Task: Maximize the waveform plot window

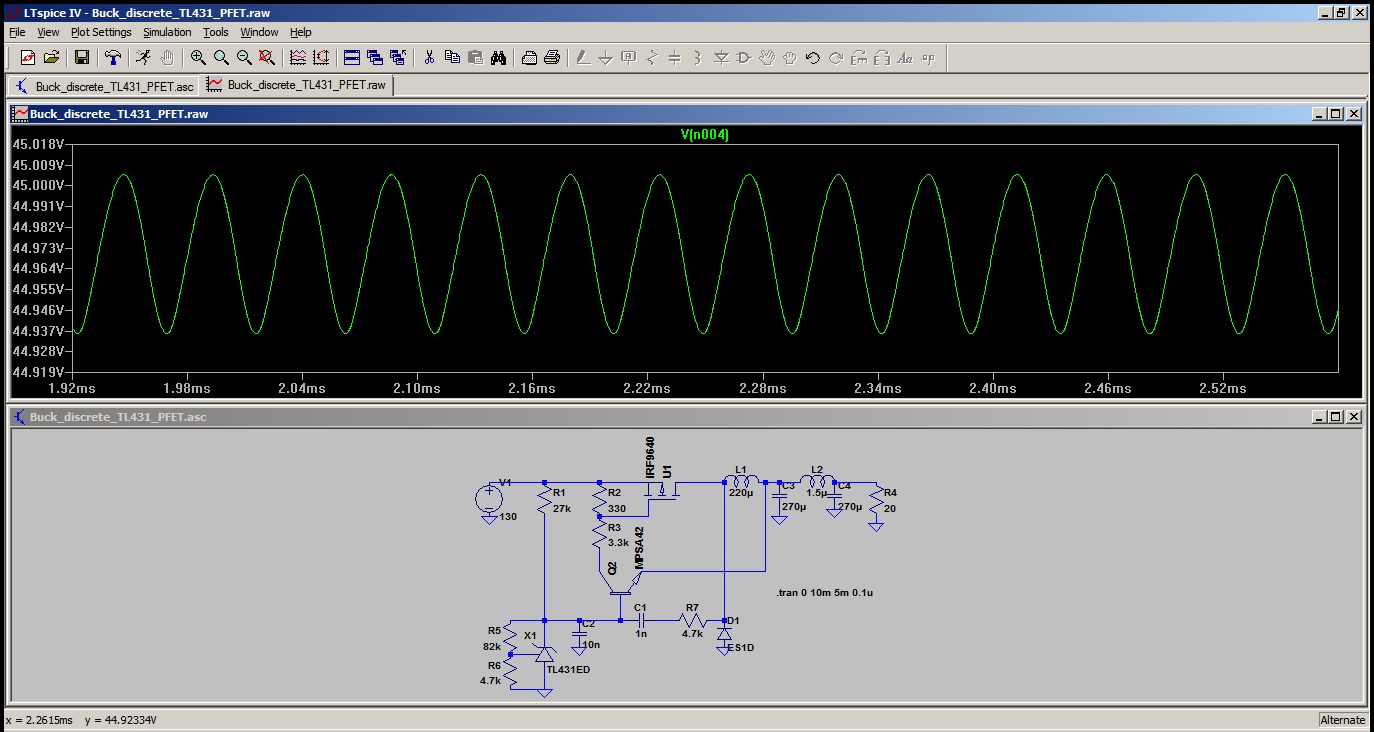Action: pos(1335,114)
